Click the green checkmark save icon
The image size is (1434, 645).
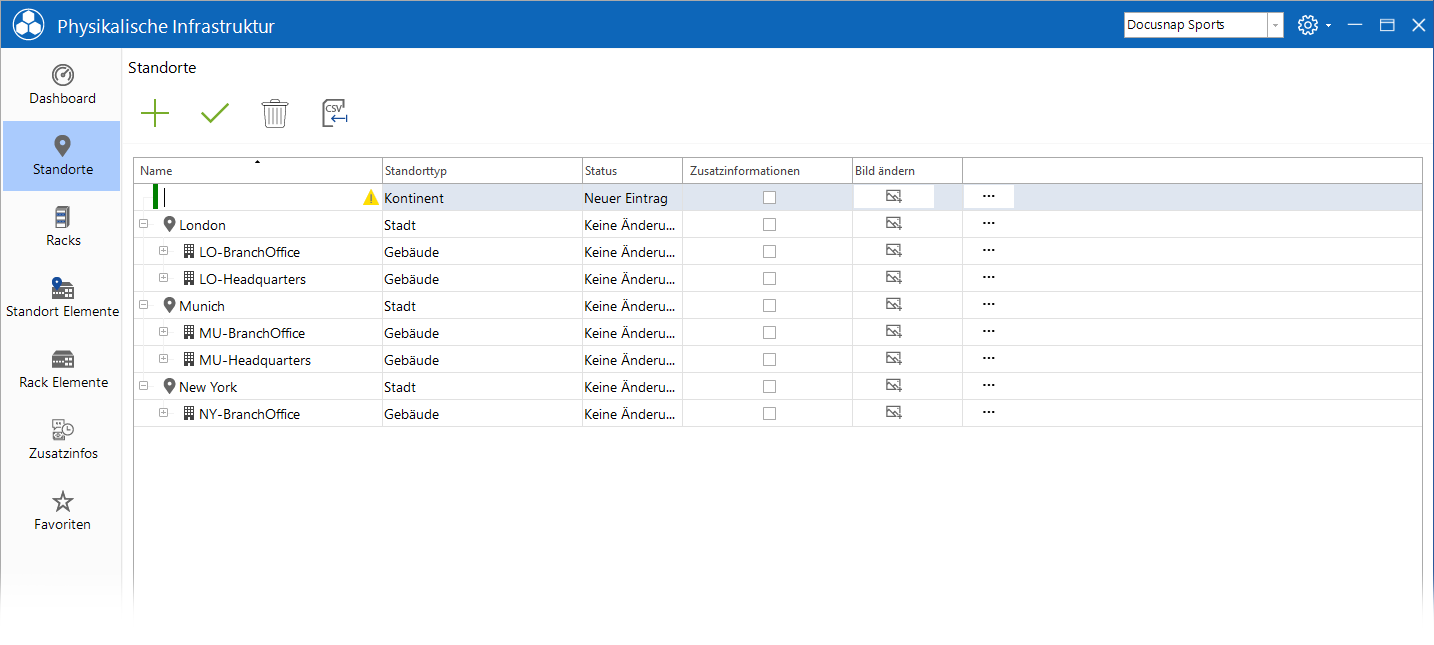pyautogui.click(x=215, y=113)
